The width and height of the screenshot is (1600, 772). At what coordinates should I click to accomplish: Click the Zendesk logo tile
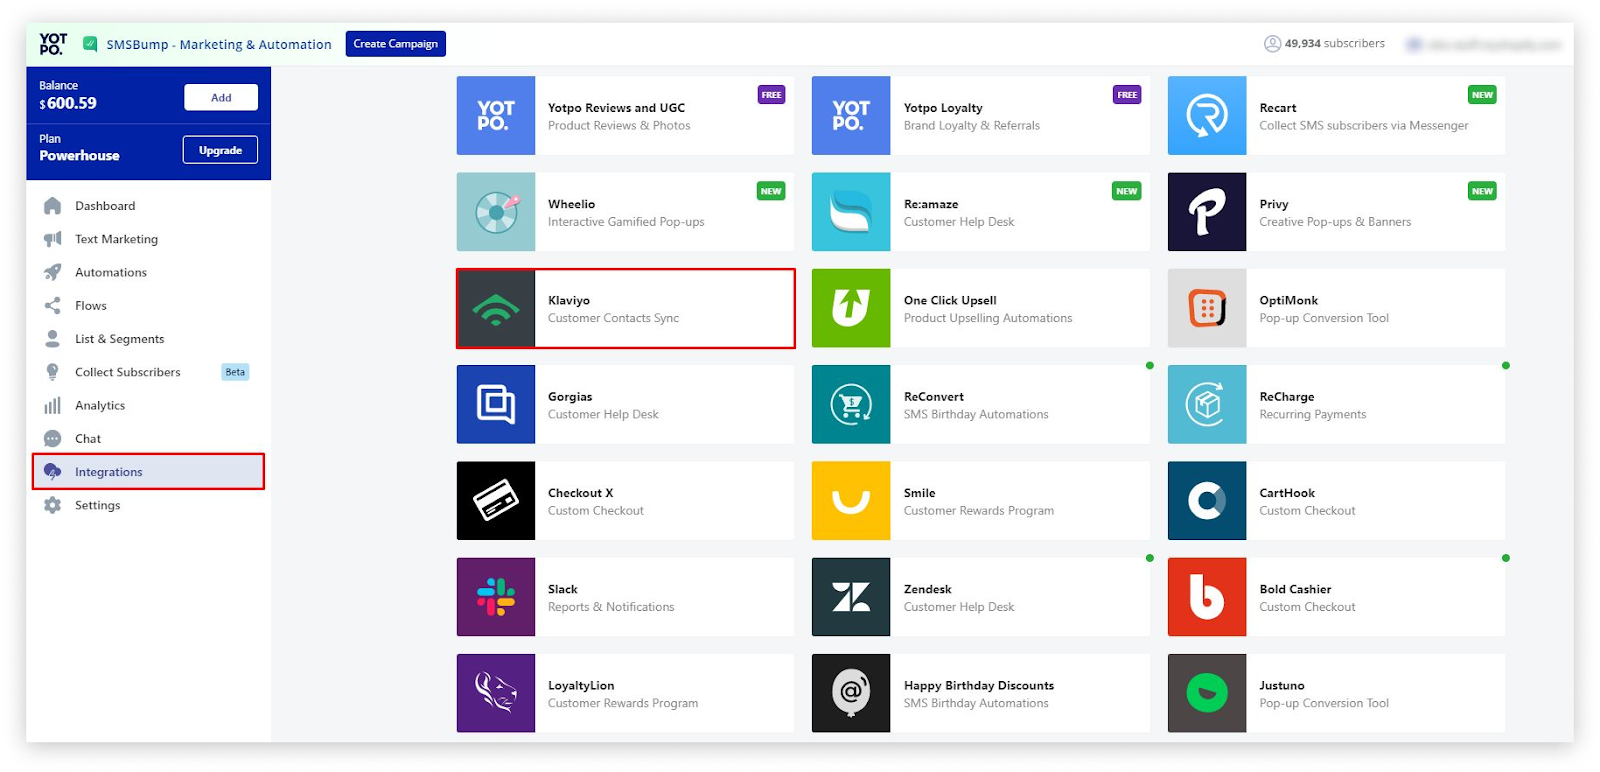point(851,597)
